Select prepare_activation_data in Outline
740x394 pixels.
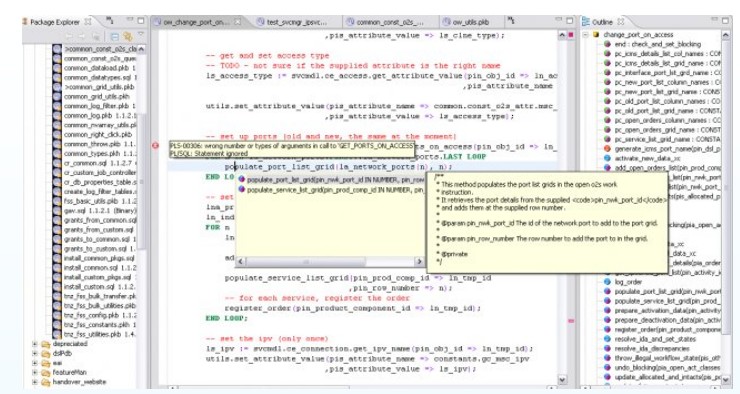667,310
